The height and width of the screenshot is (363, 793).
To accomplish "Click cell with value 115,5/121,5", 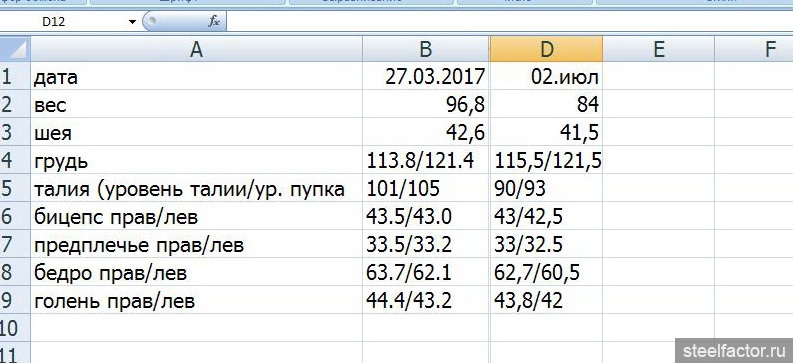I will 546,161.
